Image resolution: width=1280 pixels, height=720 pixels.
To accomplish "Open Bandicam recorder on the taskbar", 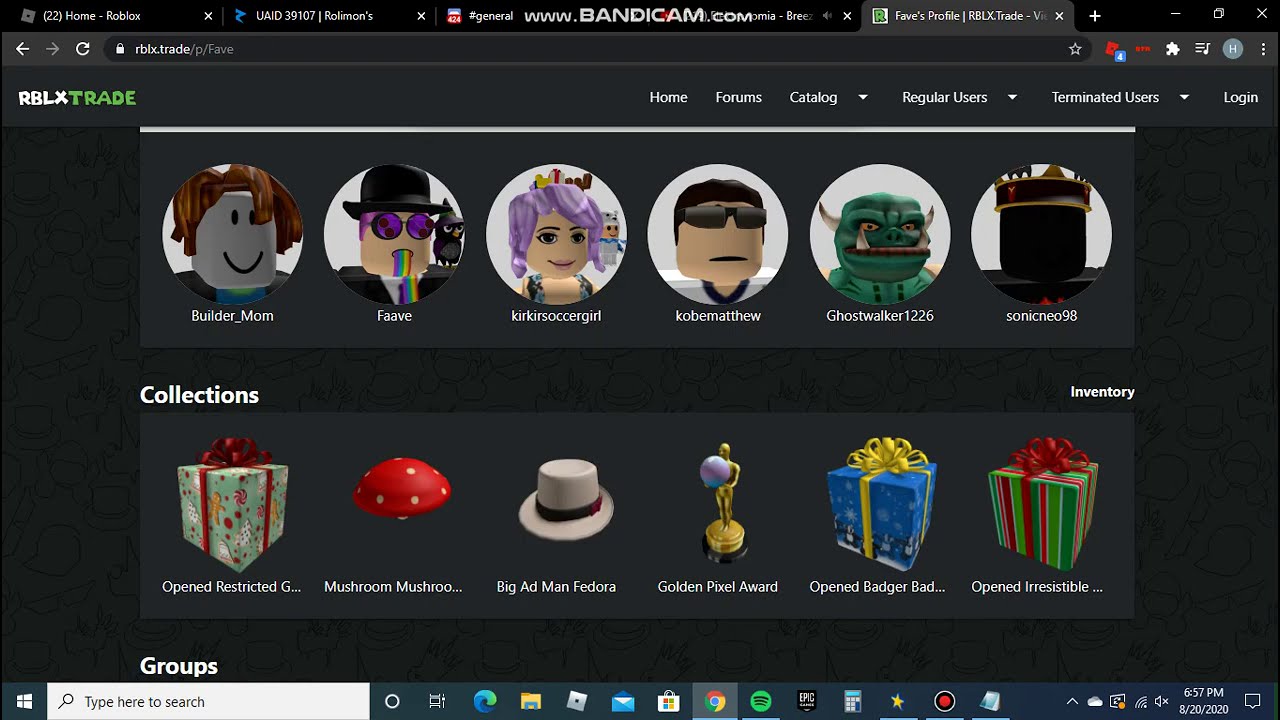I will pos(944,701).
